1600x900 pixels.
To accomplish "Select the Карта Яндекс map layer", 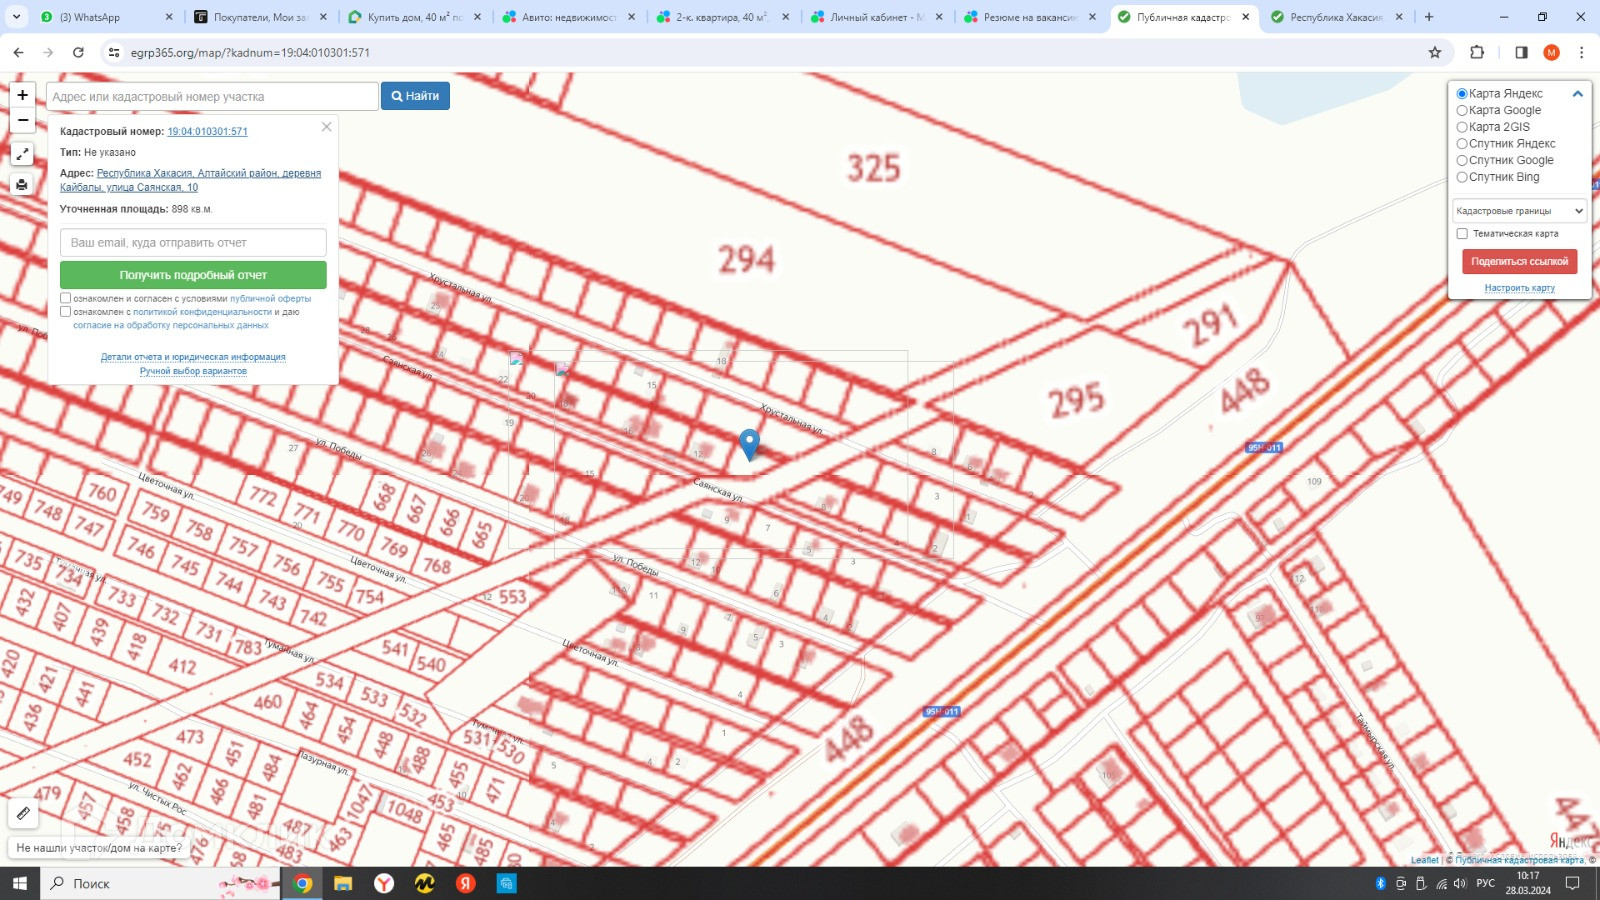I will pos(1462,94).
